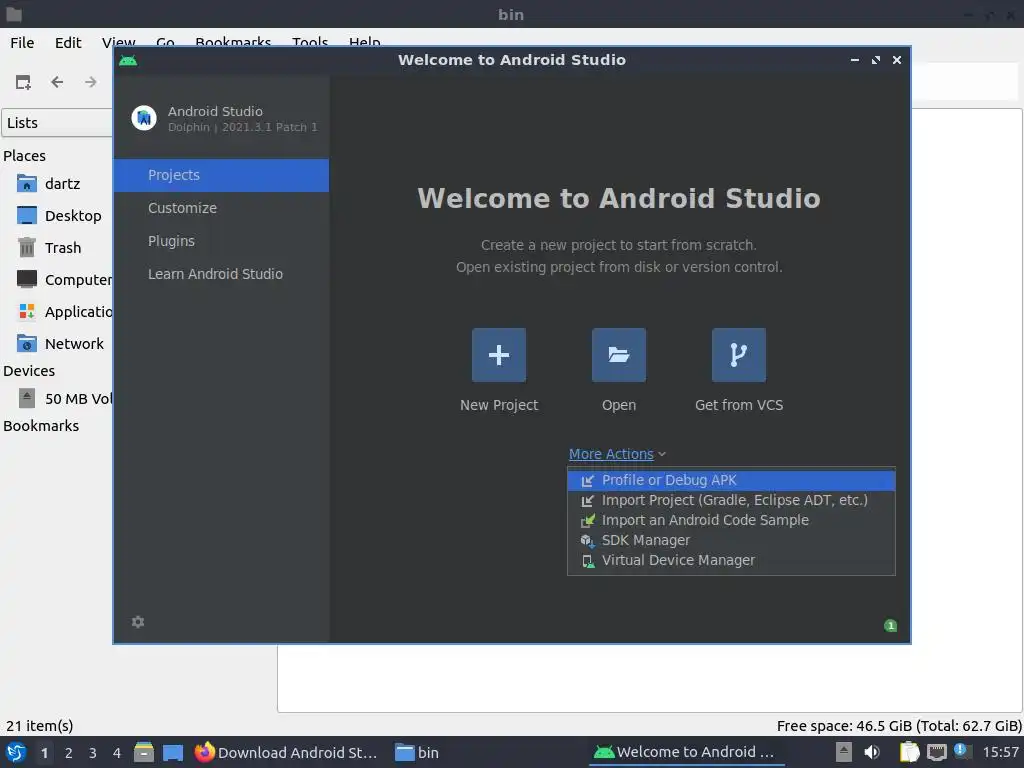Click forward arrow in file manager toolbar
The width and height of the screenshot is (1024, 768).
click(90, 82)
